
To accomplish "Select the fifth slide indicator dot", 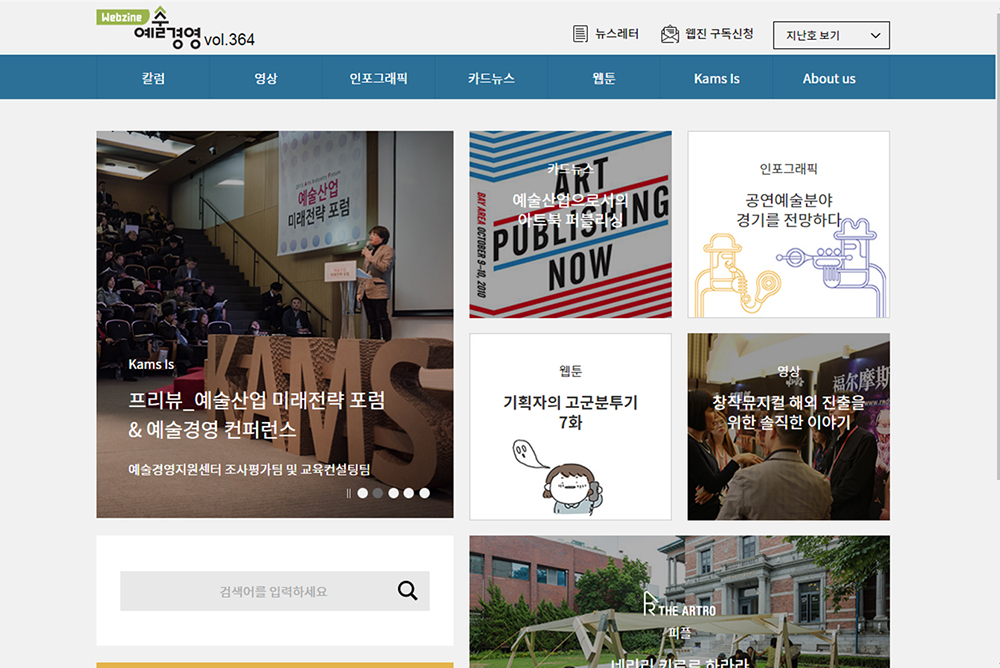I will point(425,493).
